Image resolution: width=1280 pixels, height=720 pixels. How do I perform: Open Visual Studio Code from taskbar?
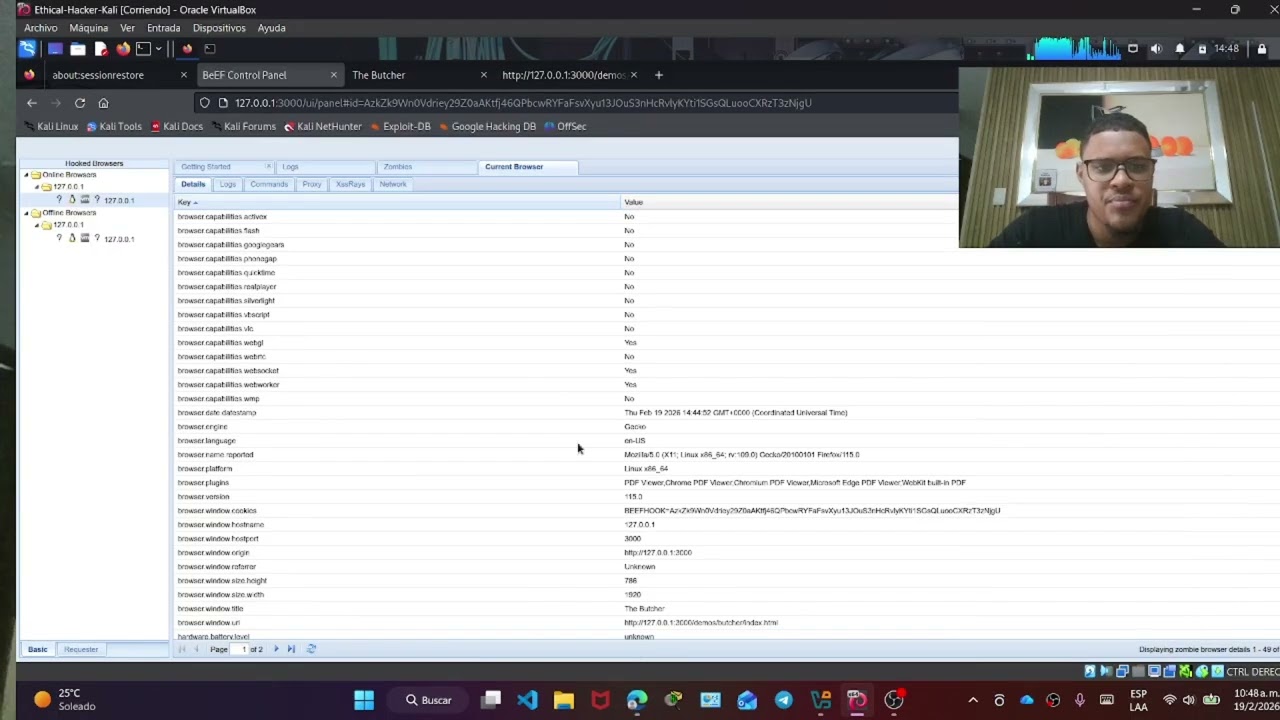point(527,700)
